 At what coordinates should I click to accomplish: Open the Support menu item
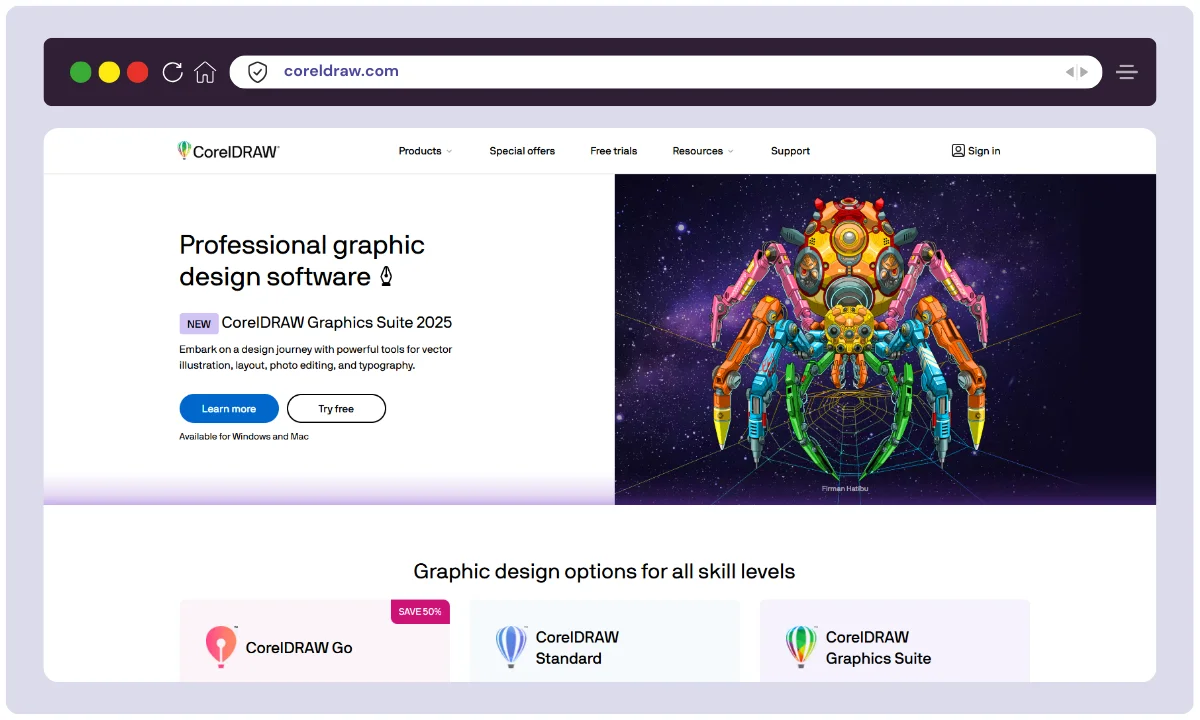(790, 151)
